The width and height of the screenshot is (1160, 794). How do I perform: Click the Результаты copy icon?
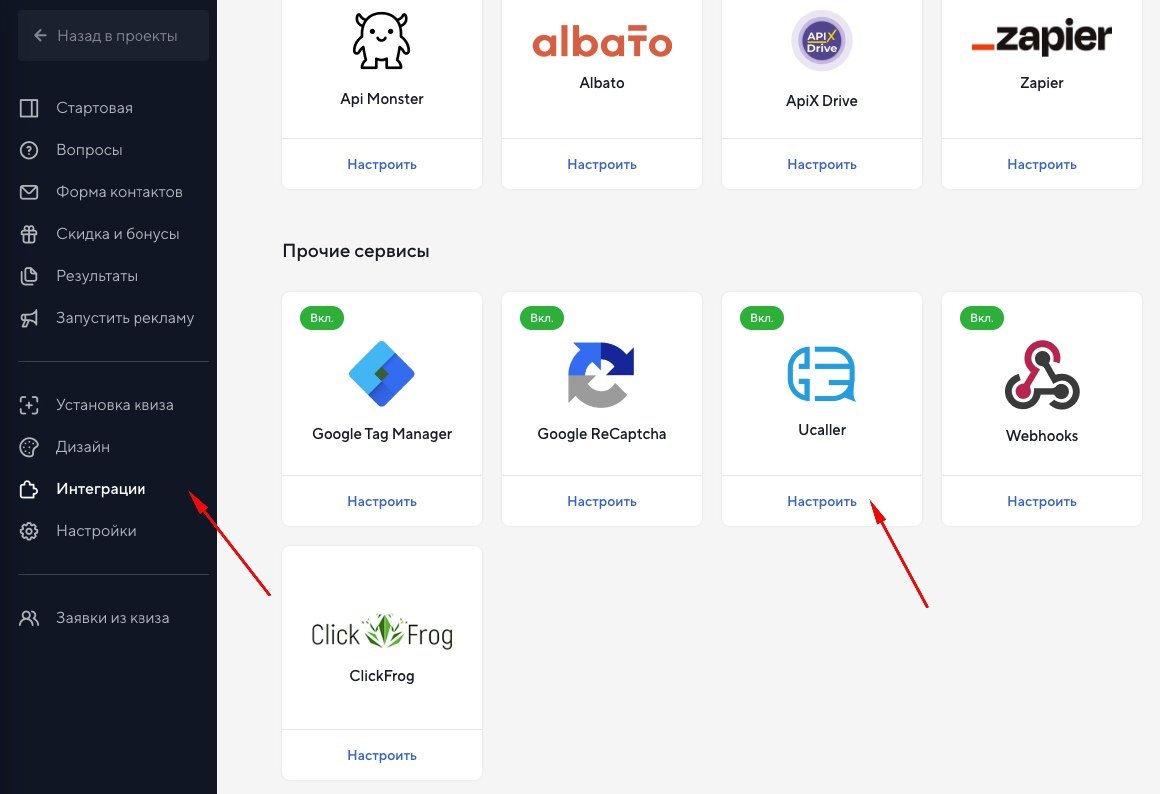[29, 276]
